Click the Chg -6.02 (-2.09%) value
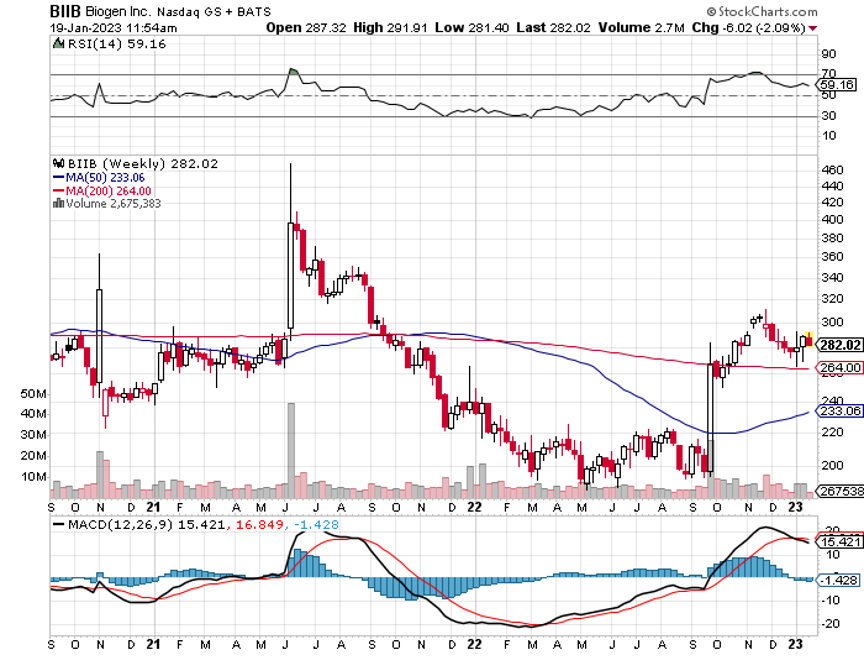This screenshot has width=864, height=656. [x=748, y=28]
